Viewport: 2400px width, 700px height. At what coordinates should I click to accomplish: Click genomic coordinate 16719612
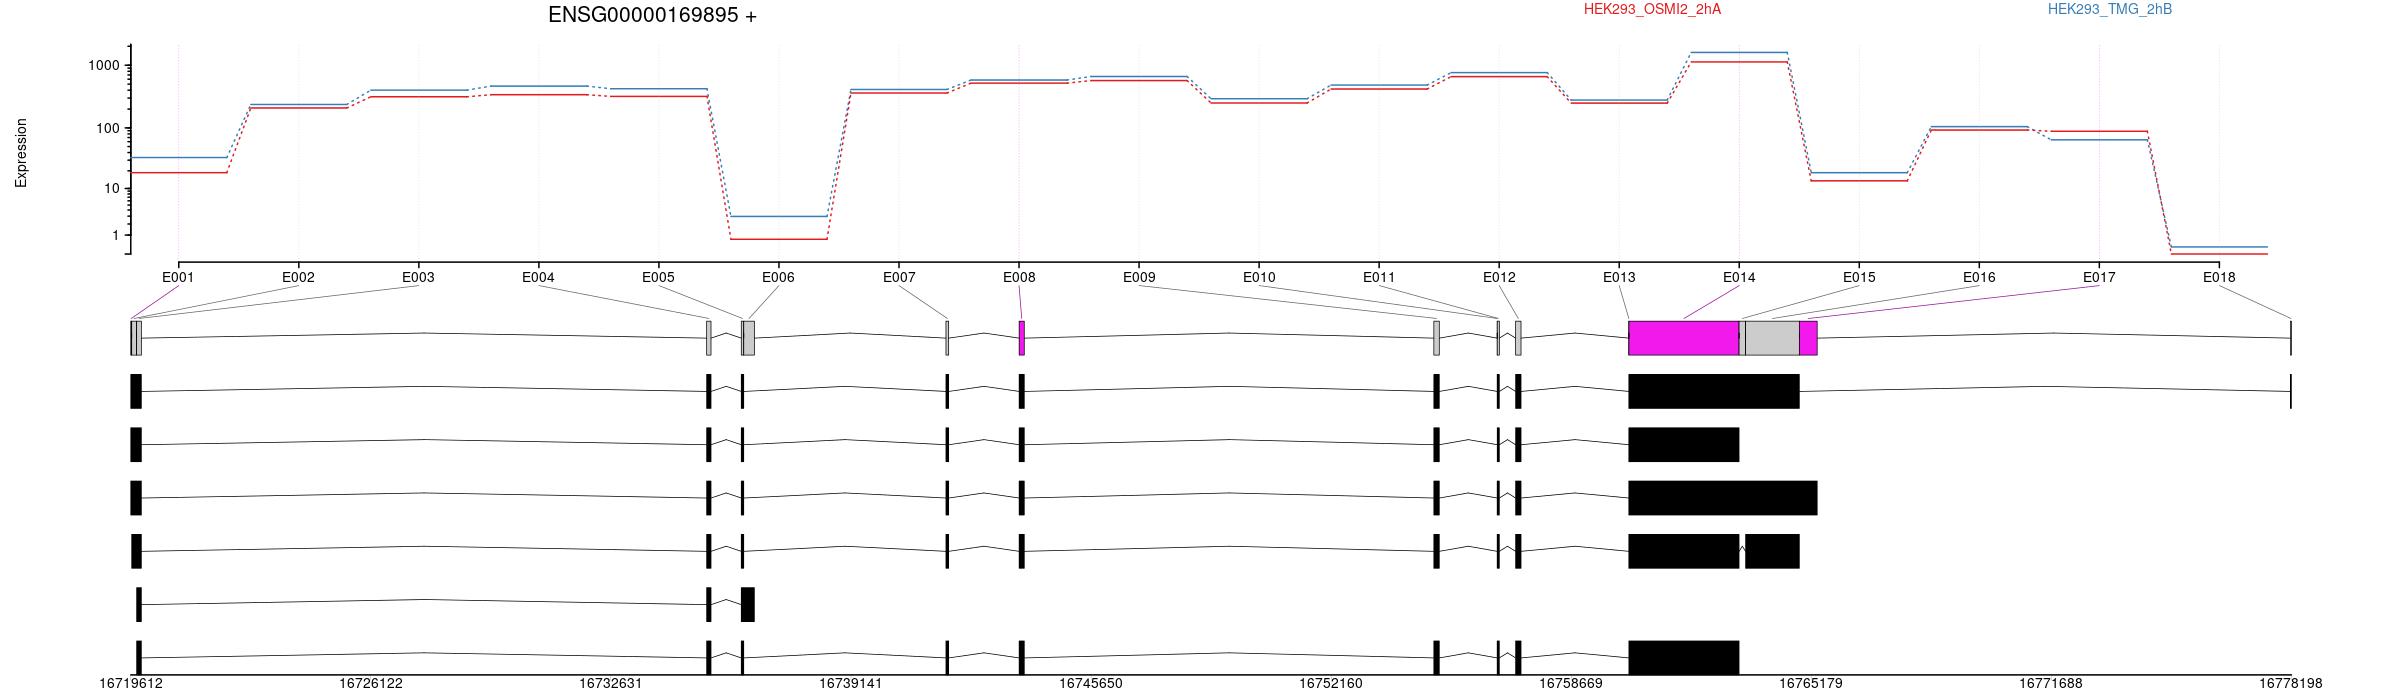pyautogui.click(x=131, y=684)
